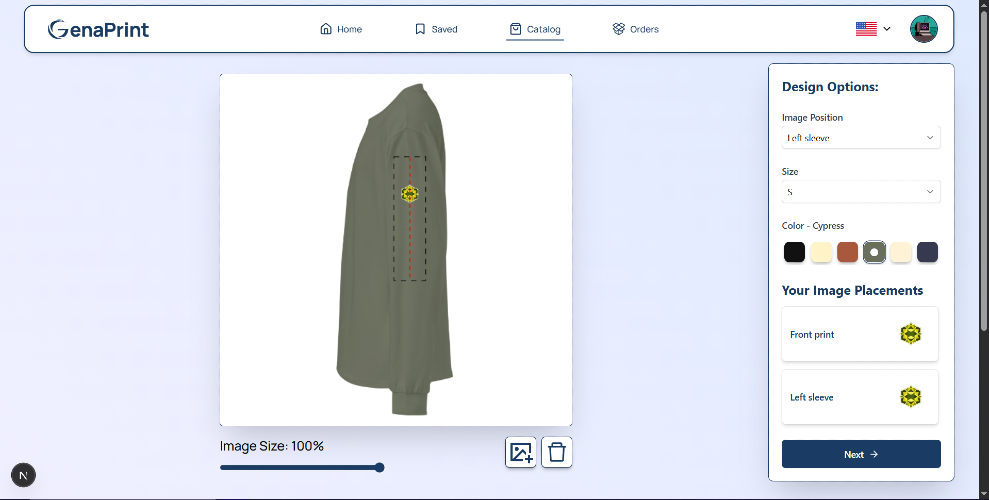
Task: Click the Orders boxes icon
Action: pyautogui.click(x=618, y=29)
